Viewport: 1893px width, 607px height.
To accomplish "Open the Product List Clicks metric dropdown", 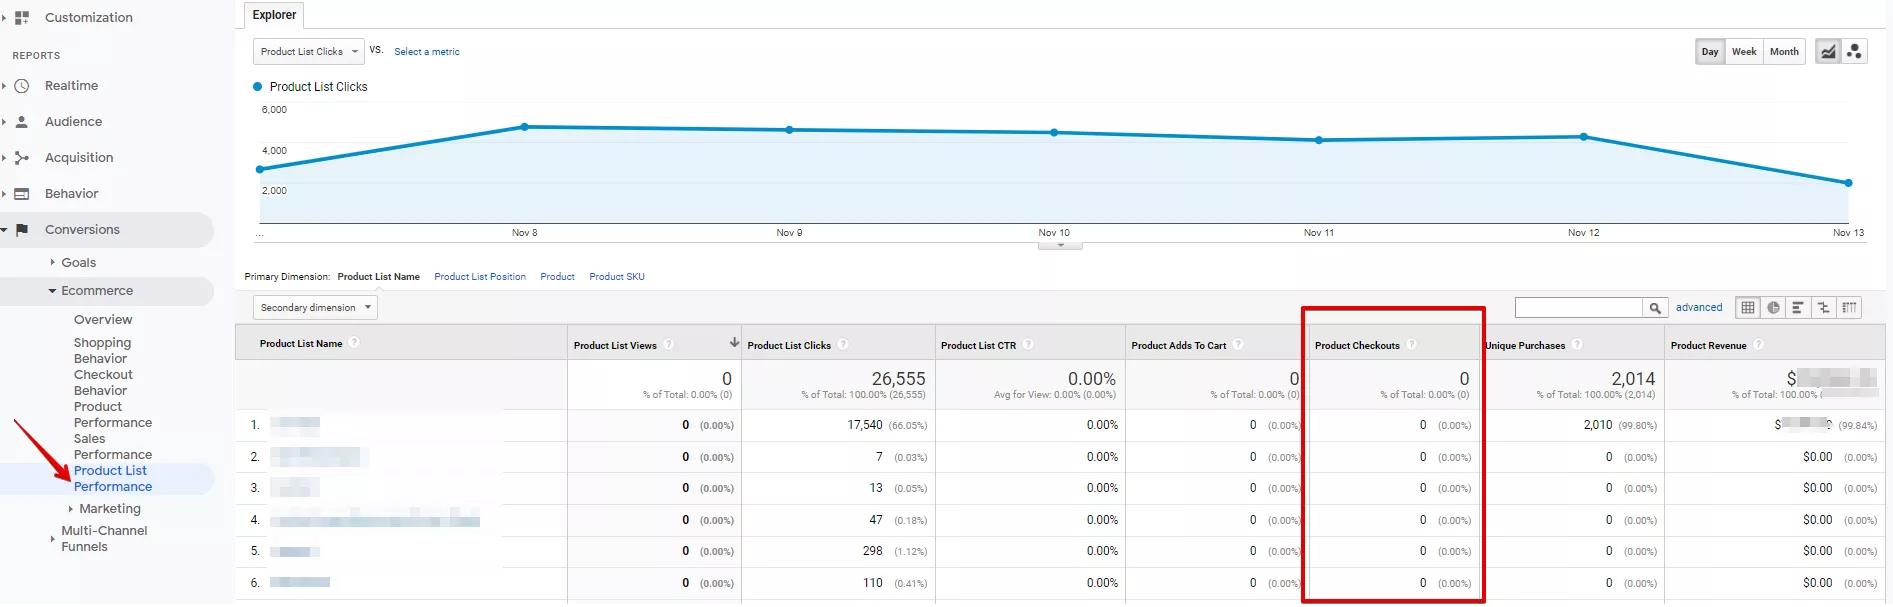I will coord(309,52).
